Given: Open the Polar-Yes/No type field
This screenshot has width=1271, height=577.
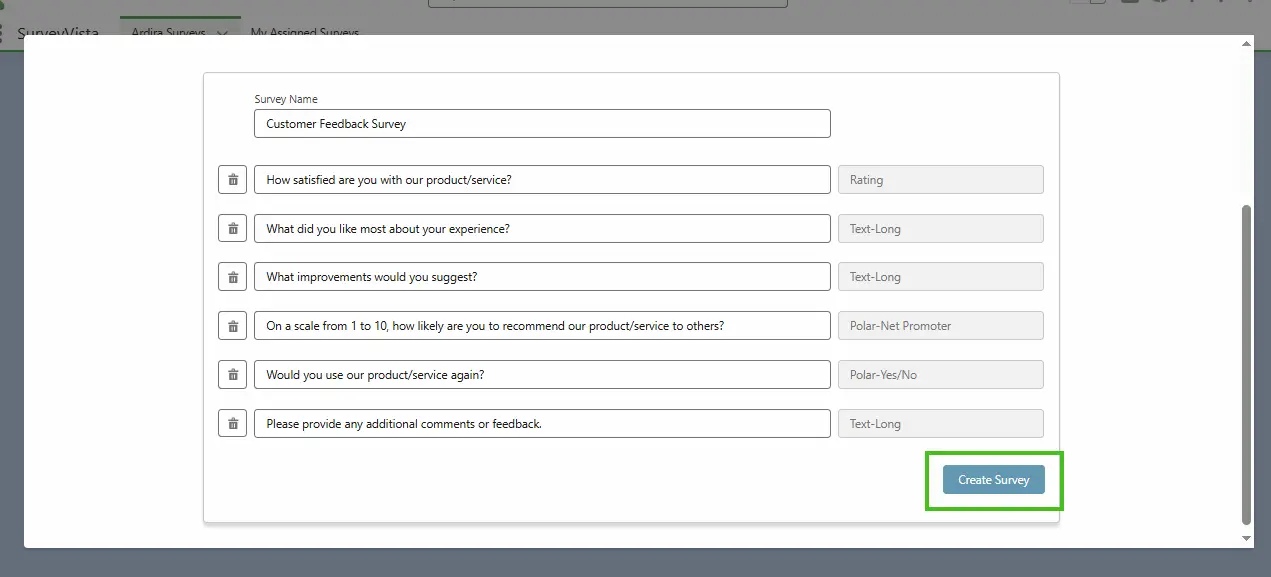Looking at the screenshot, I should point(940,375).
